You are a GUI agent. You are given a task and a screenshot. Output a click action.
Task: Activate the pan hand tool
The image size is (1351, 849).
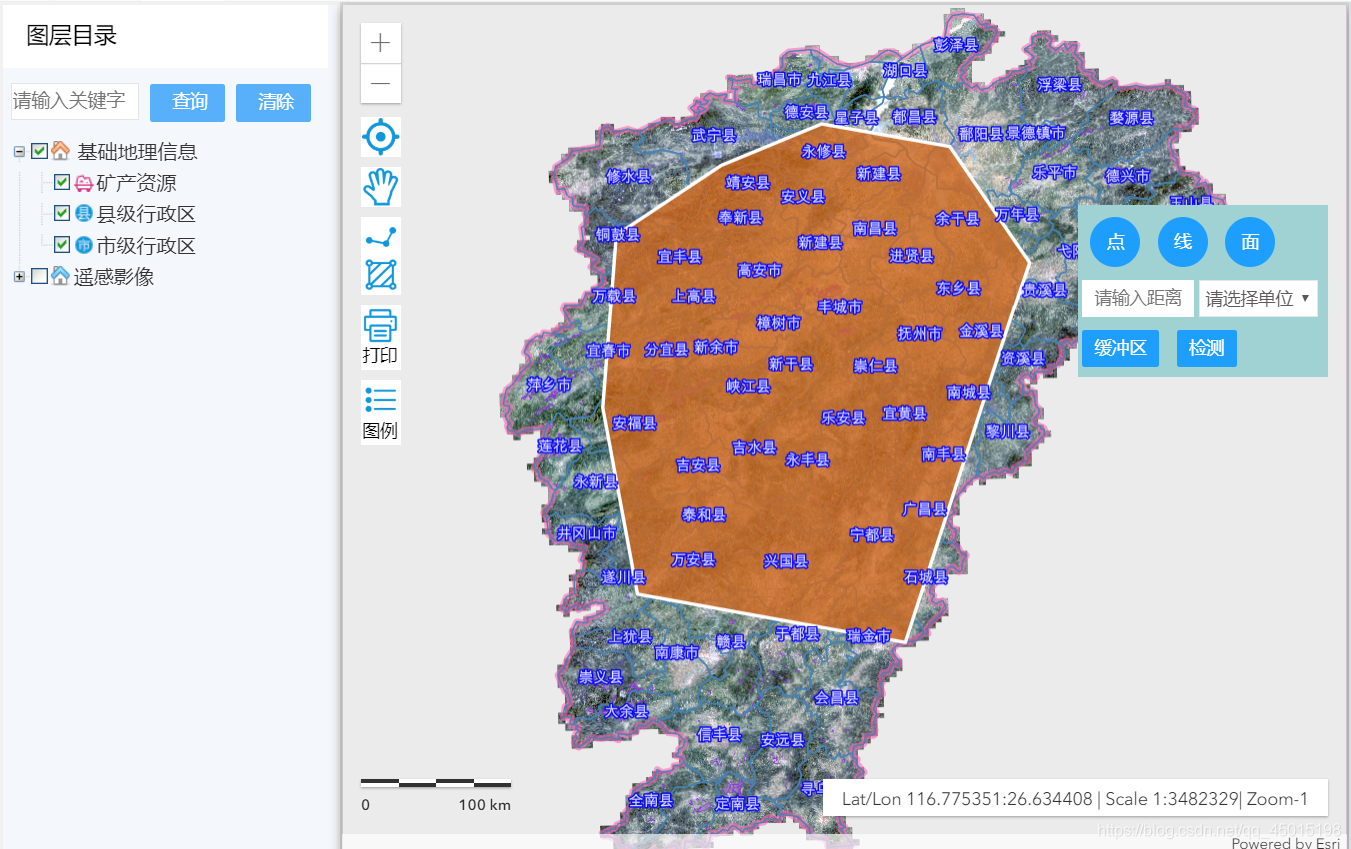pyautogui.click(x=380, y=187)
